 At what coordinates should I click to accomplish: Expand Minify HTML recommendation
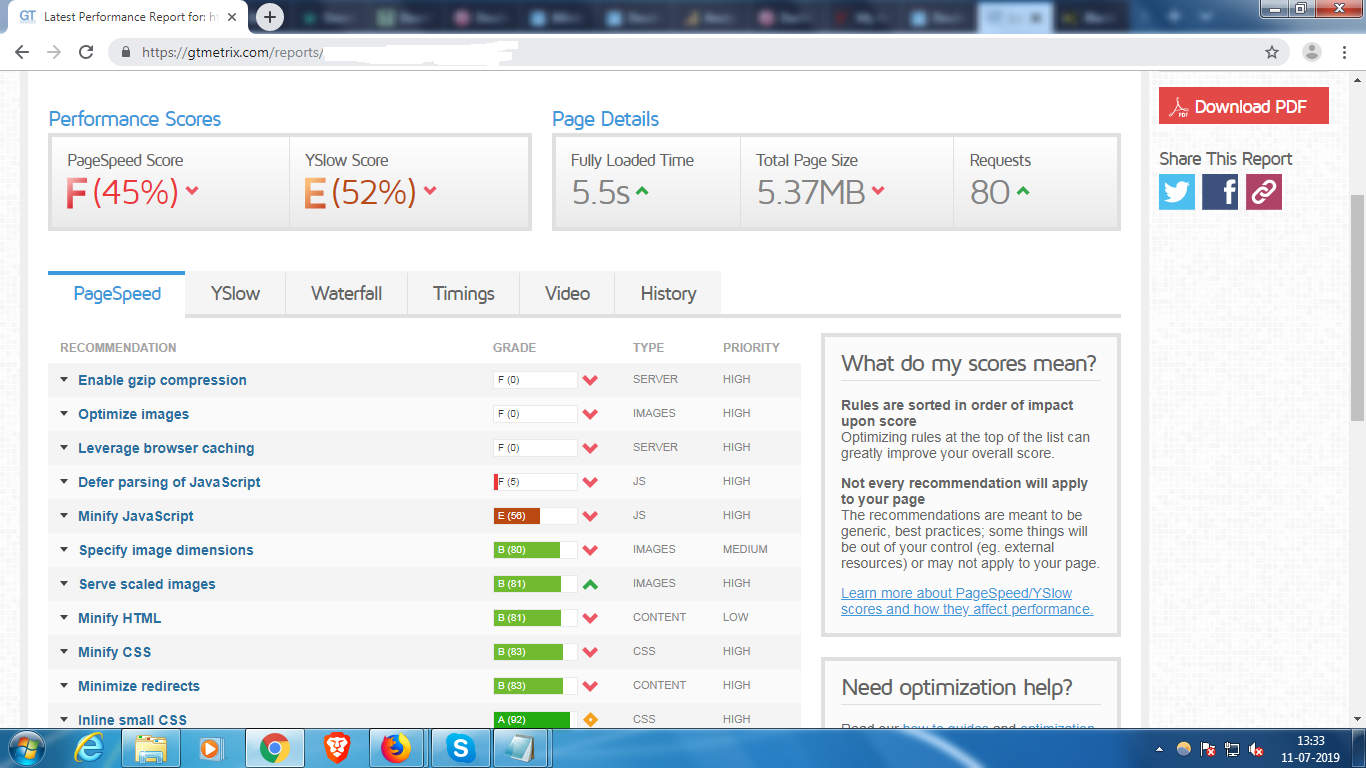pyautogui.click(x=64, y=618)
